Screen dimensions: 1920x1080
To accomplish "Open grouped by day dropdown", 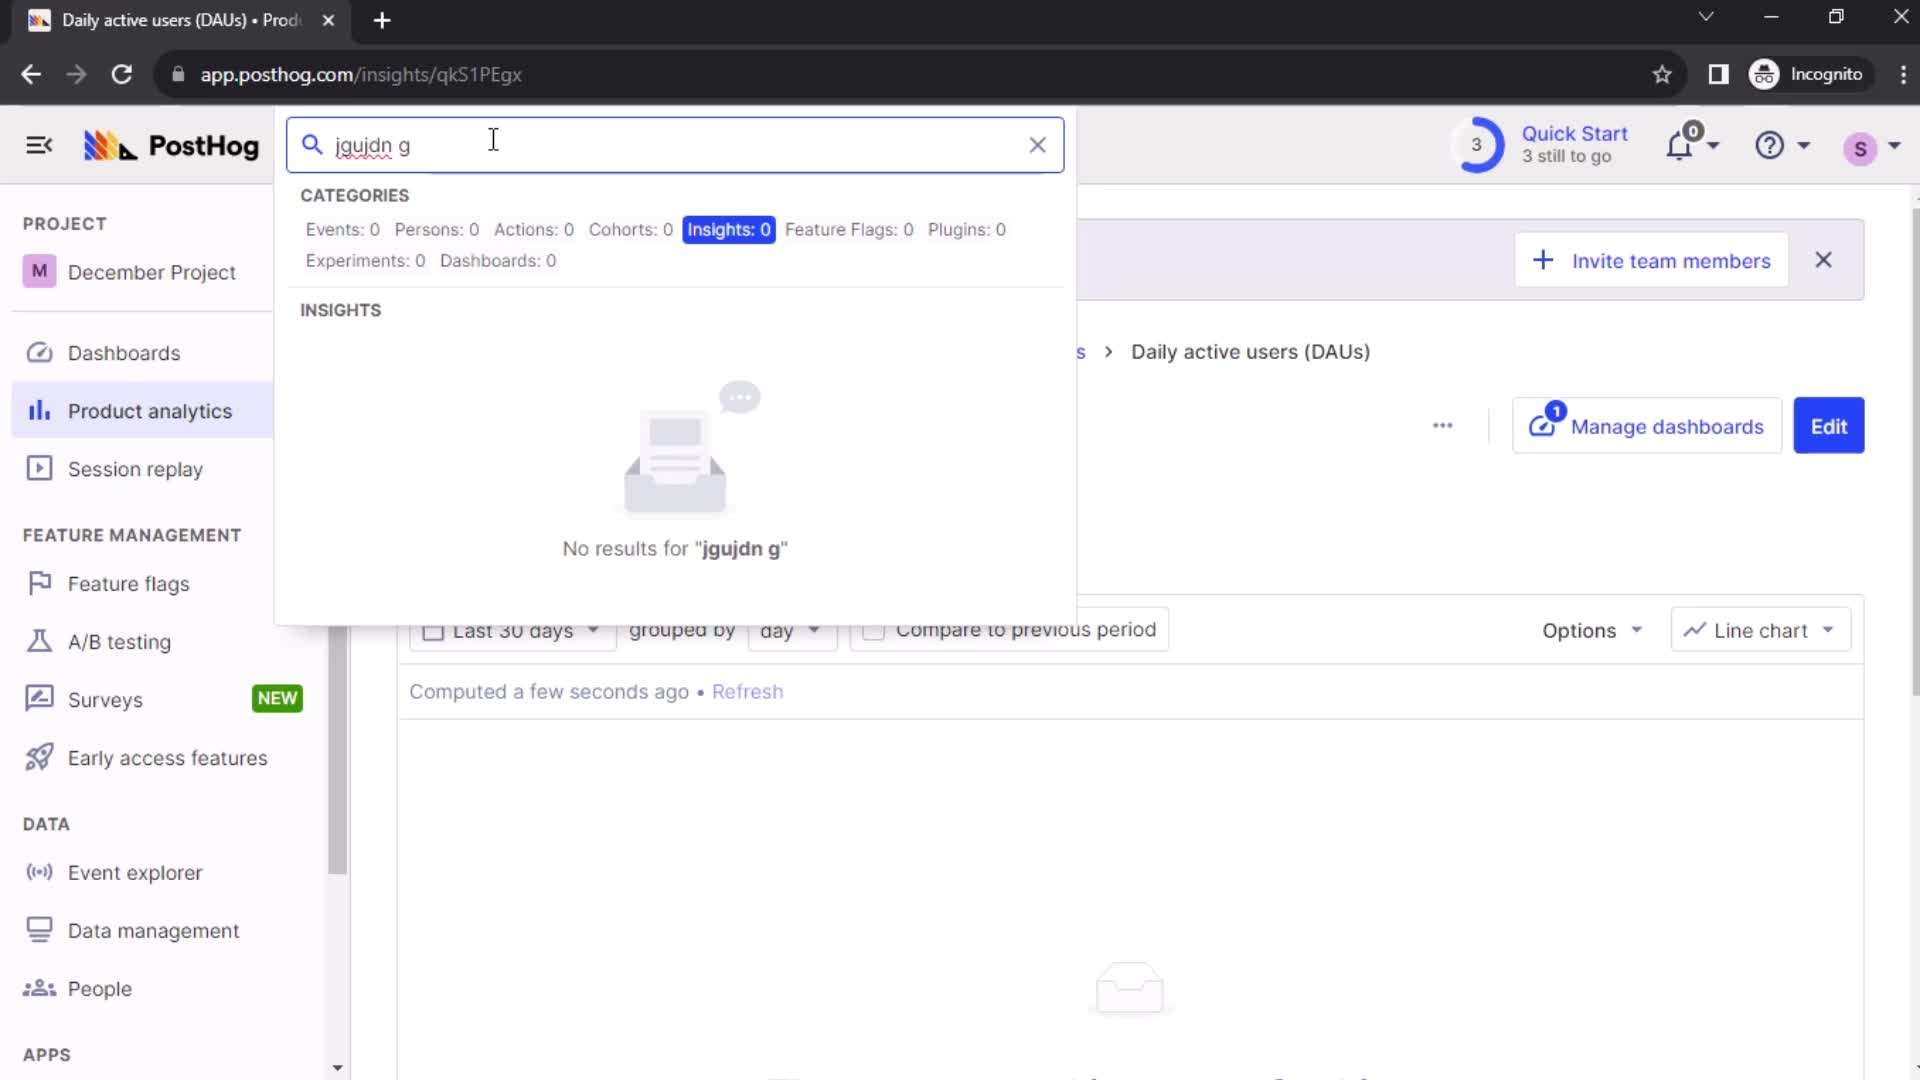I will point(787,629).
